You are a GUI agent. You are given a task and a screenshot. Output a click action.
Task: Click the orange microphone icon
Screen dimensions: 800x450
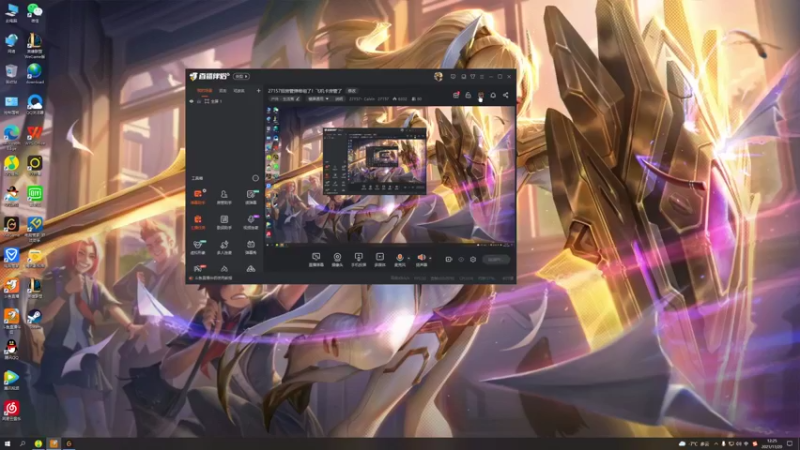point(399,259)
